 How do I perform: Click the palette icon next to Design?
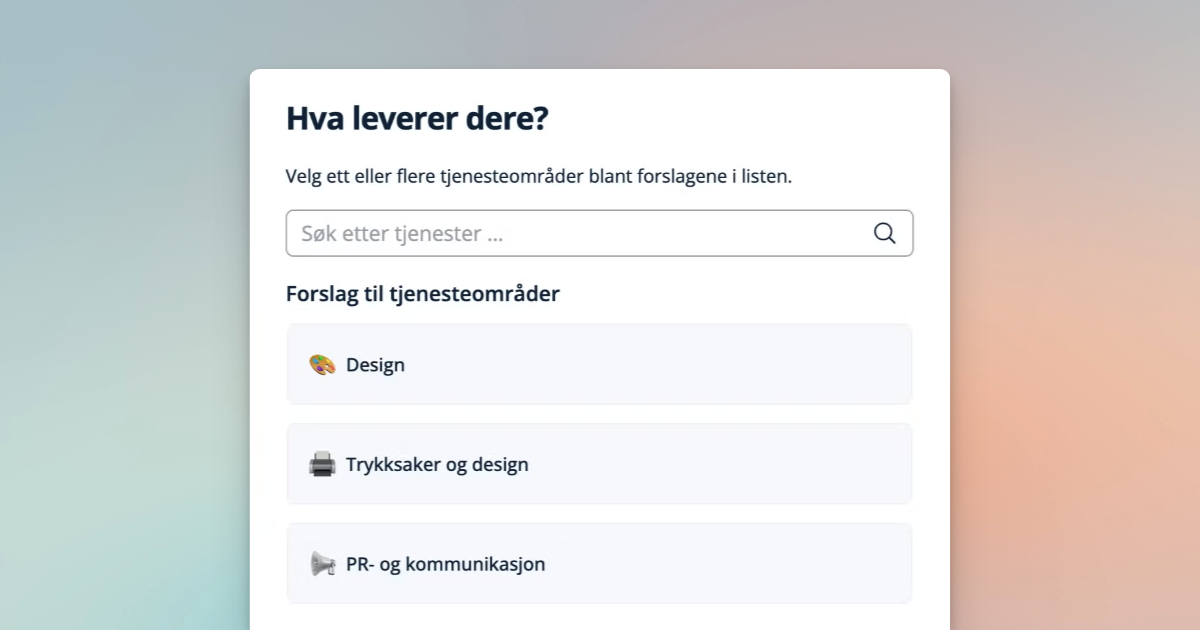321,364
